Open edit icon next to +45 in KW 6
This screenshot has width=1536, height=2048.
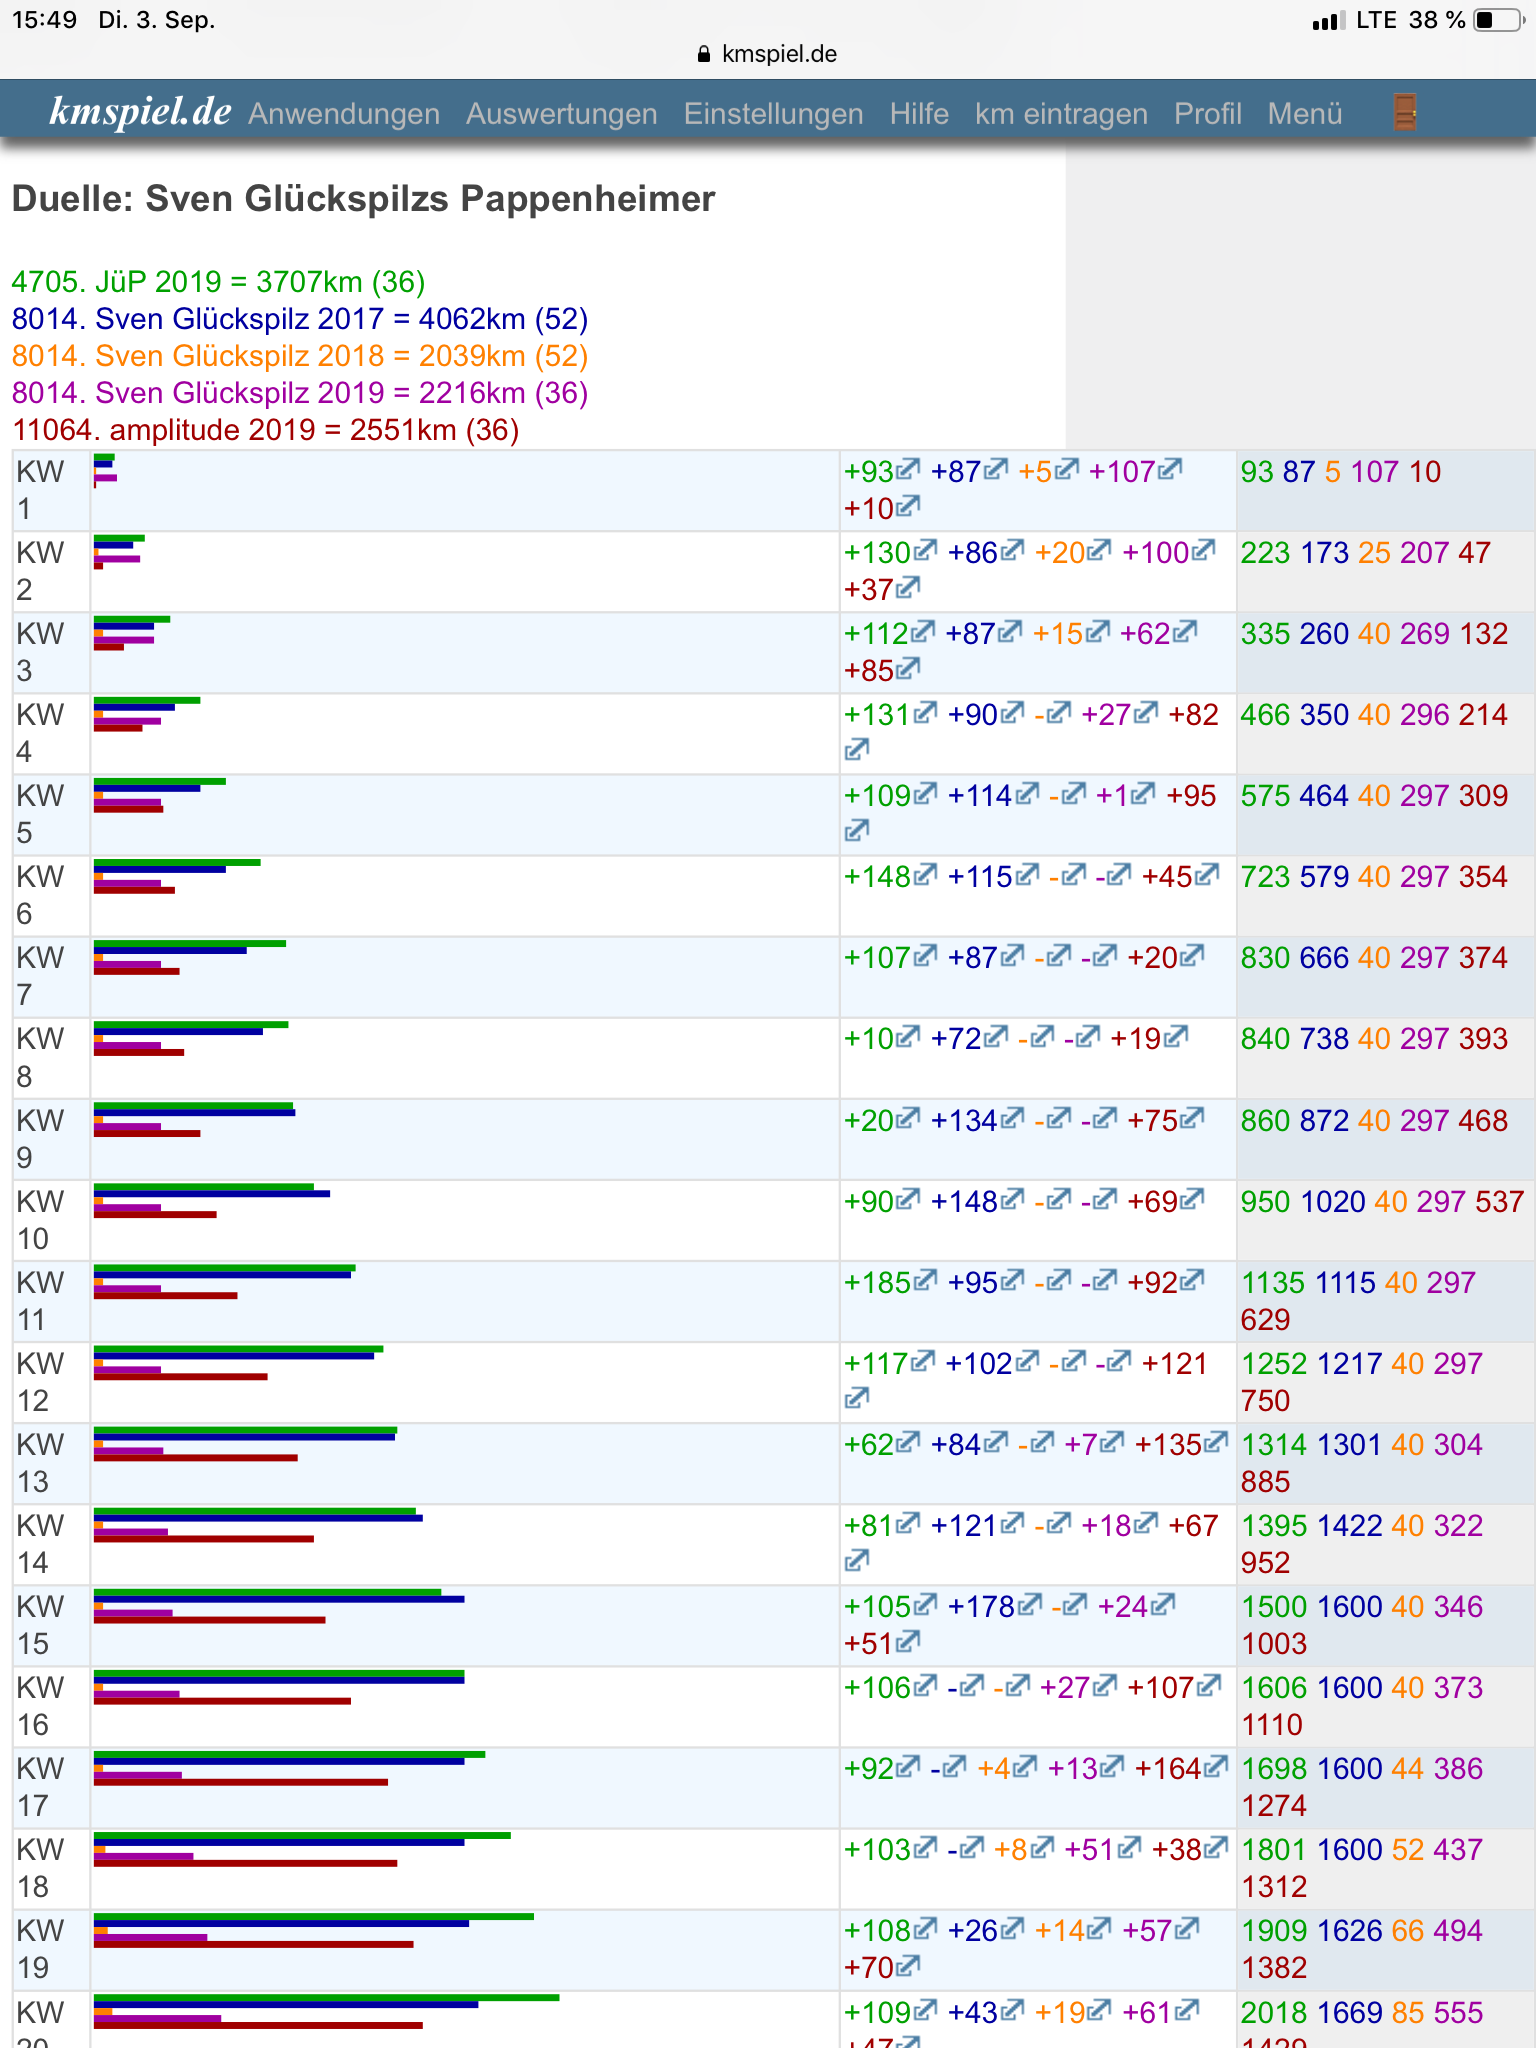(x=1208, y=875)
